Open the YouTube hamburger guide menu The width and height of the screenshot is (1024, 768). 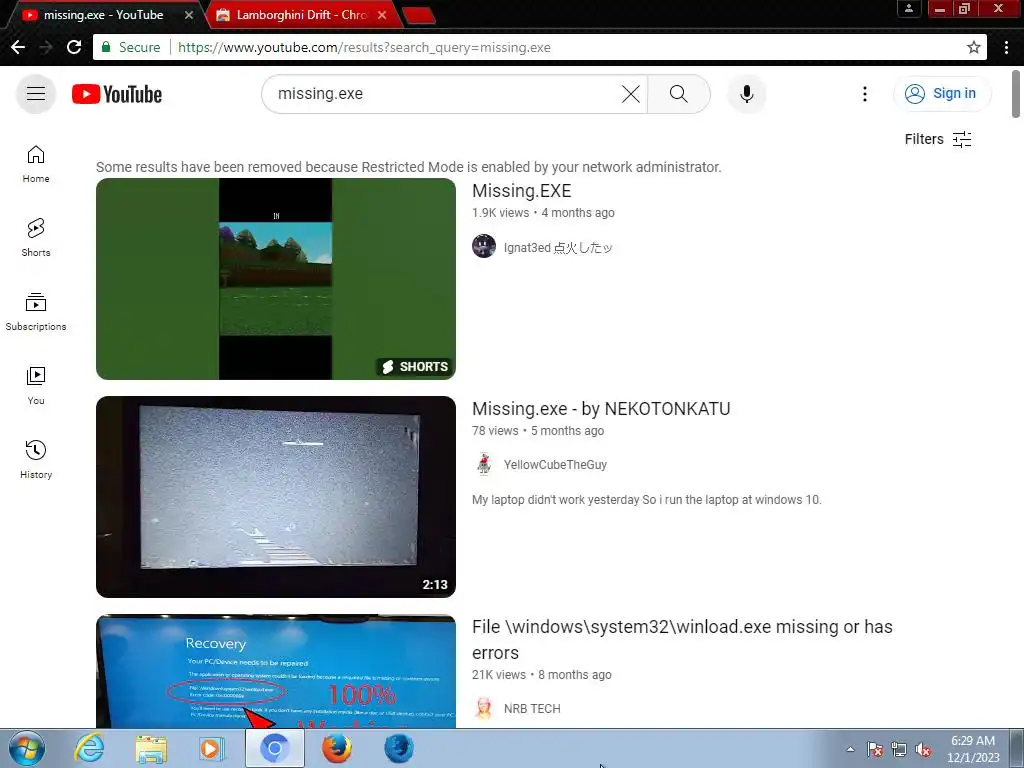(x=36, y=94)
